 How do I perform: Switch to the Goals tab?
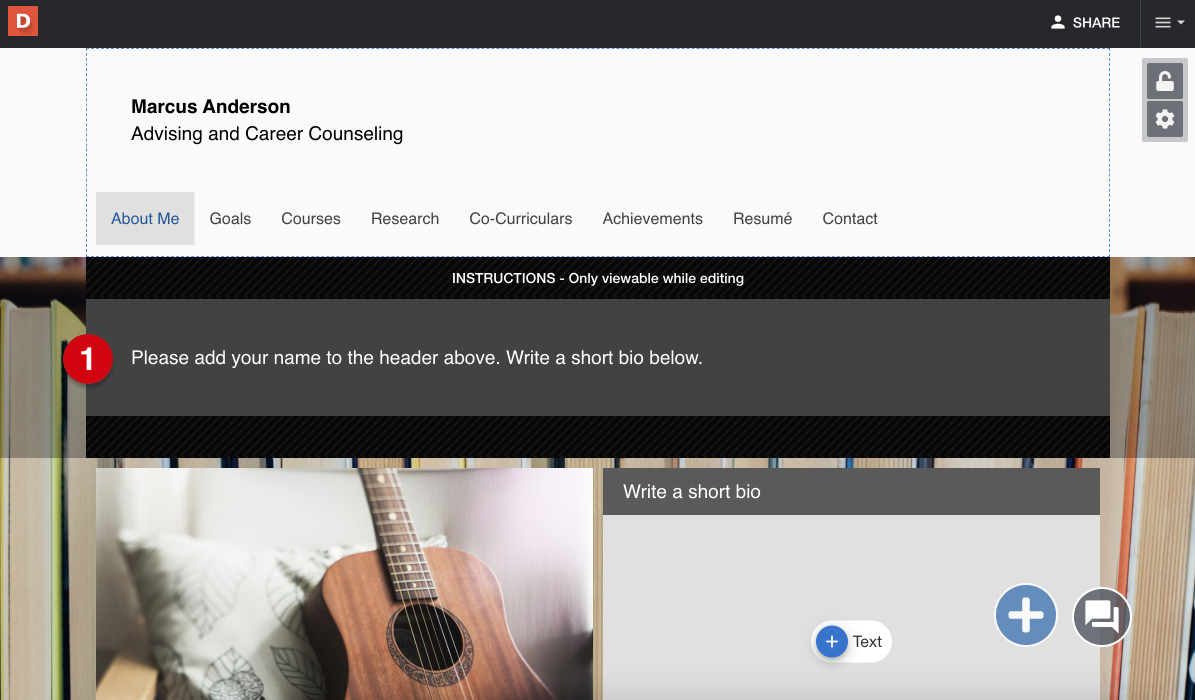point(230,219)
